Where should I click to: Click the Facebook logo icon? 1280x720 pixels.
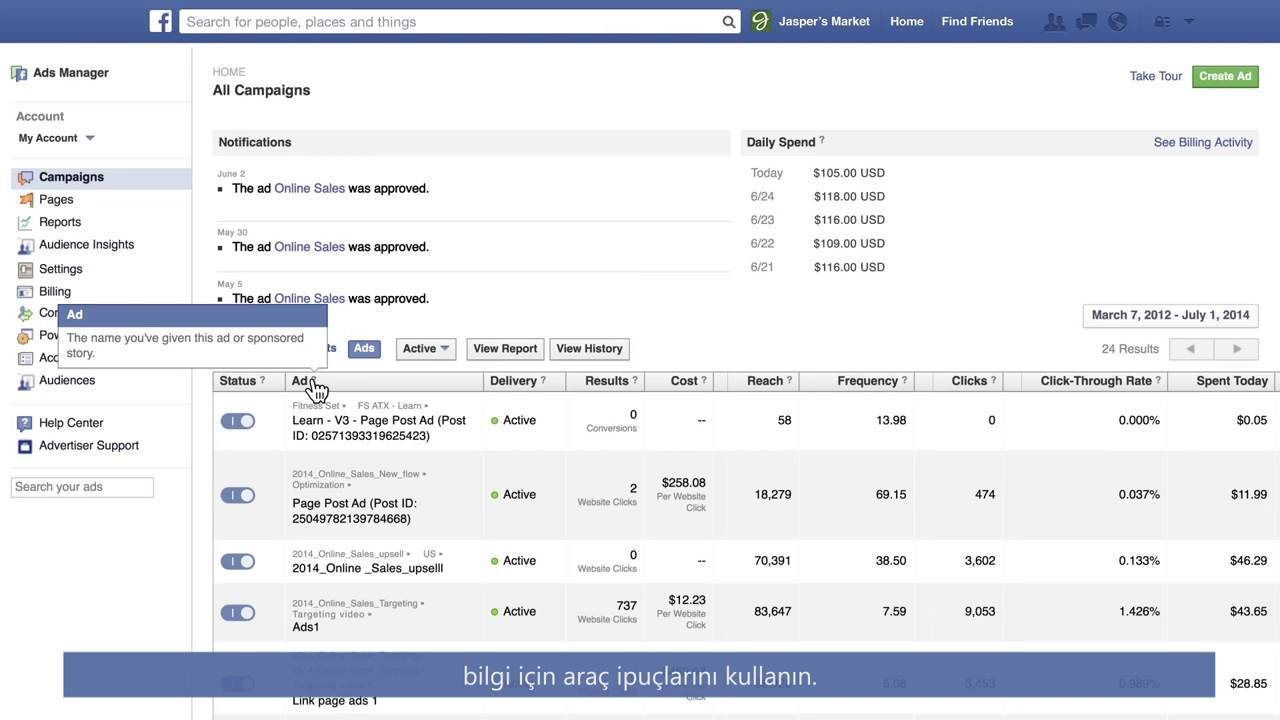[x=161, y=21]
